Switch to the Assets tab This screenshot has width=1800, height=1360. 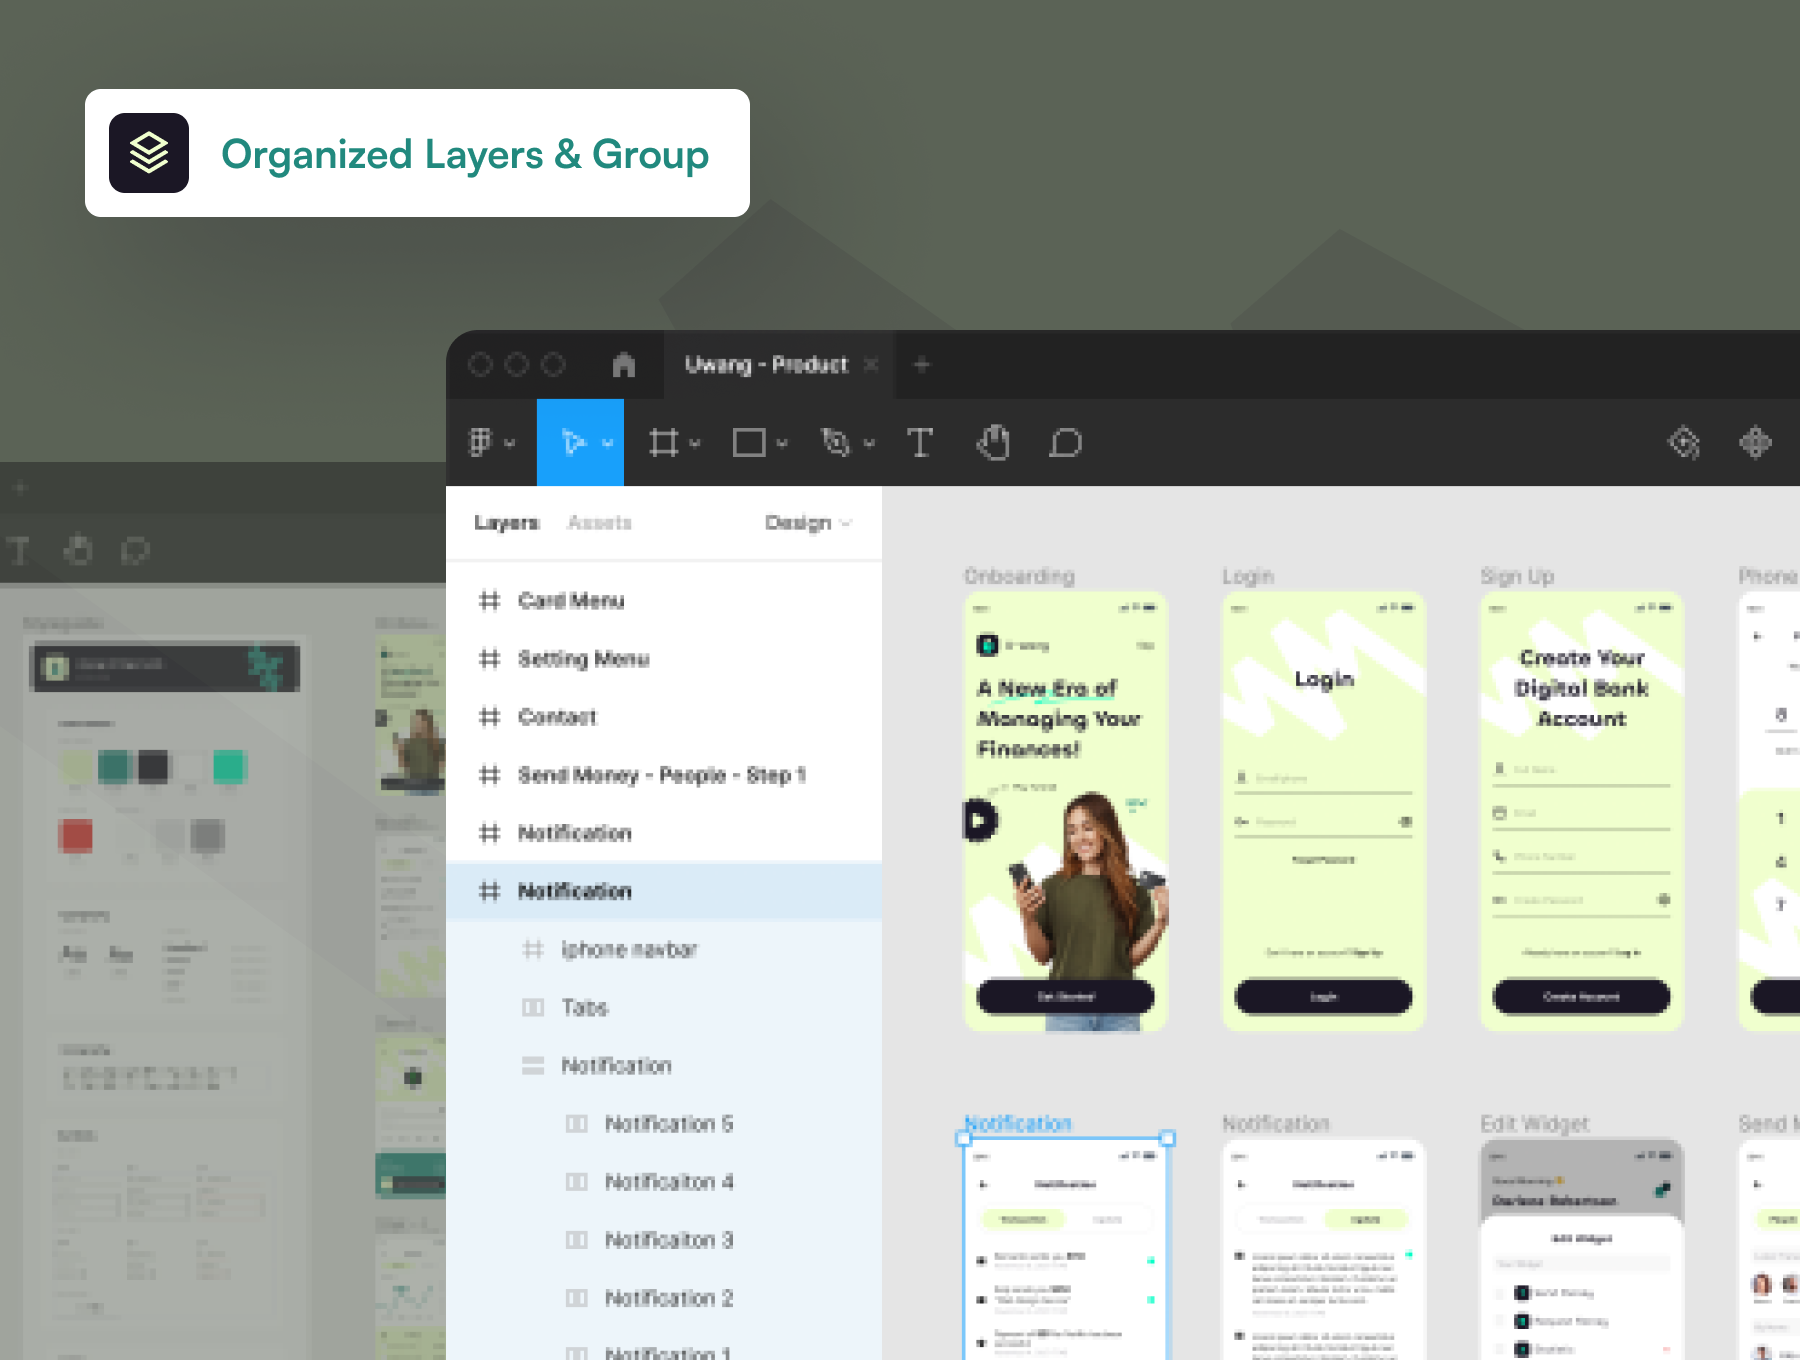click(599, 523)
